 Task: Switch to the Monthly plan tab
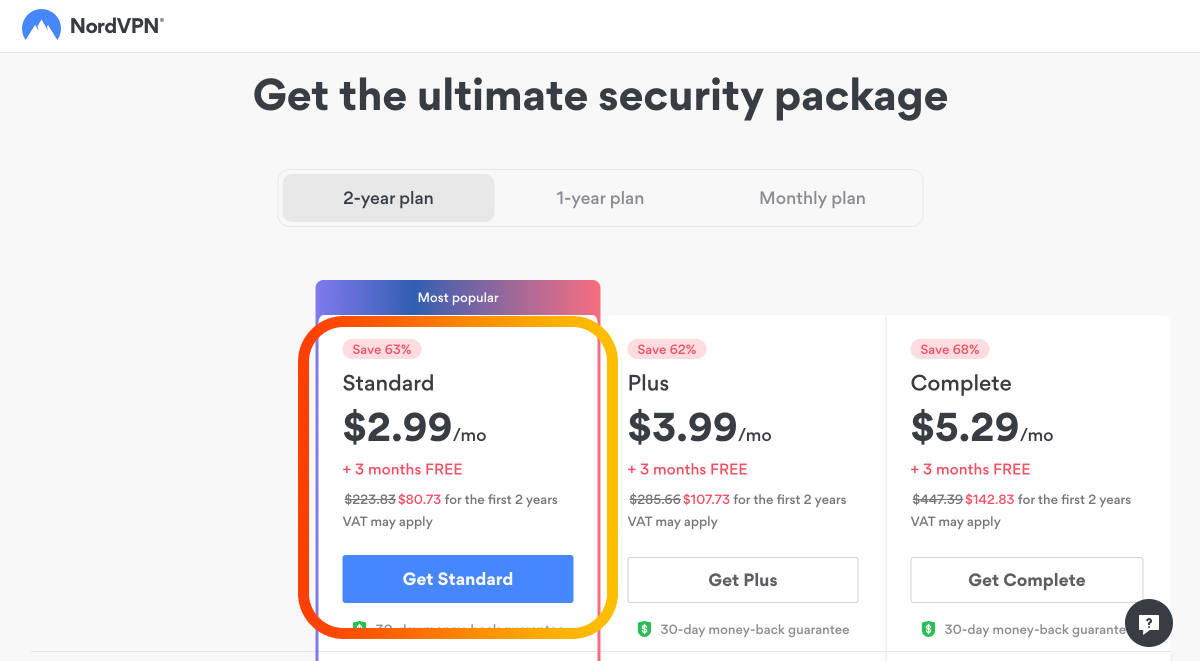(812, 198)
